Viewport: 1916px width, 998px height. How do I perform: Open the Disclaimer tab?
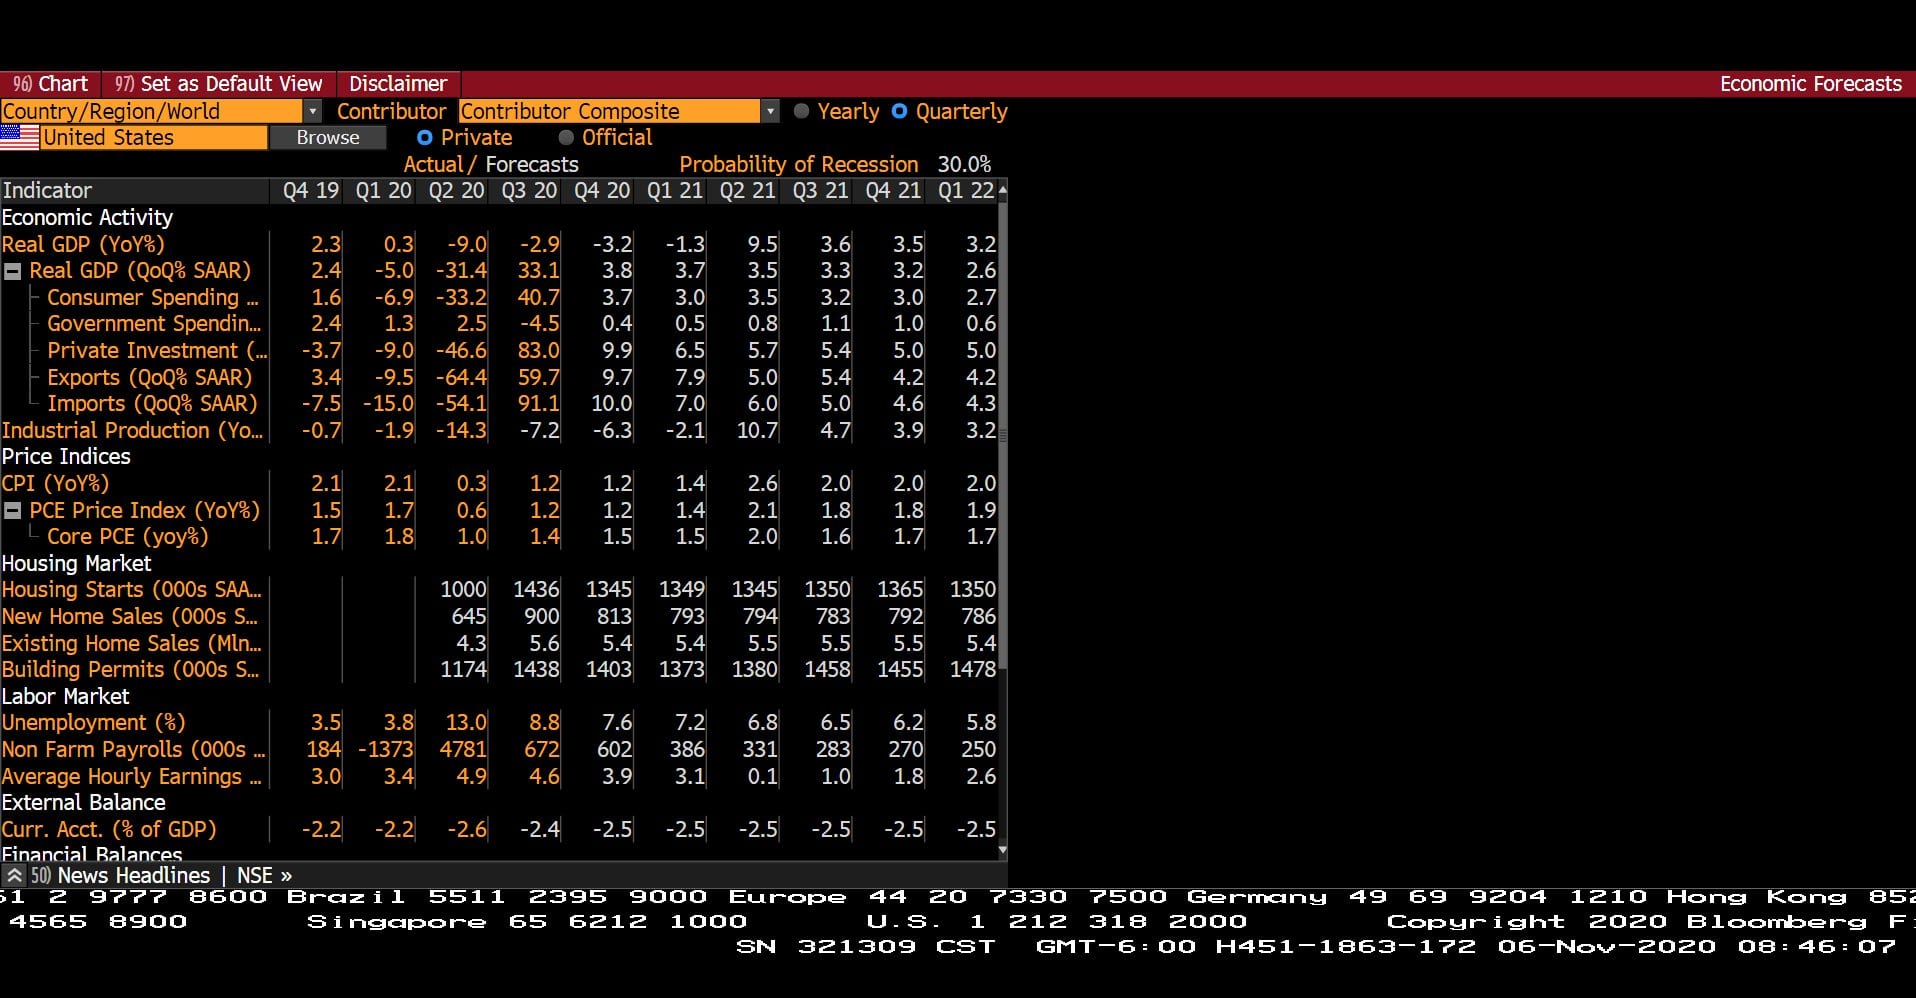pyautogui.click(x=398, y=84)
